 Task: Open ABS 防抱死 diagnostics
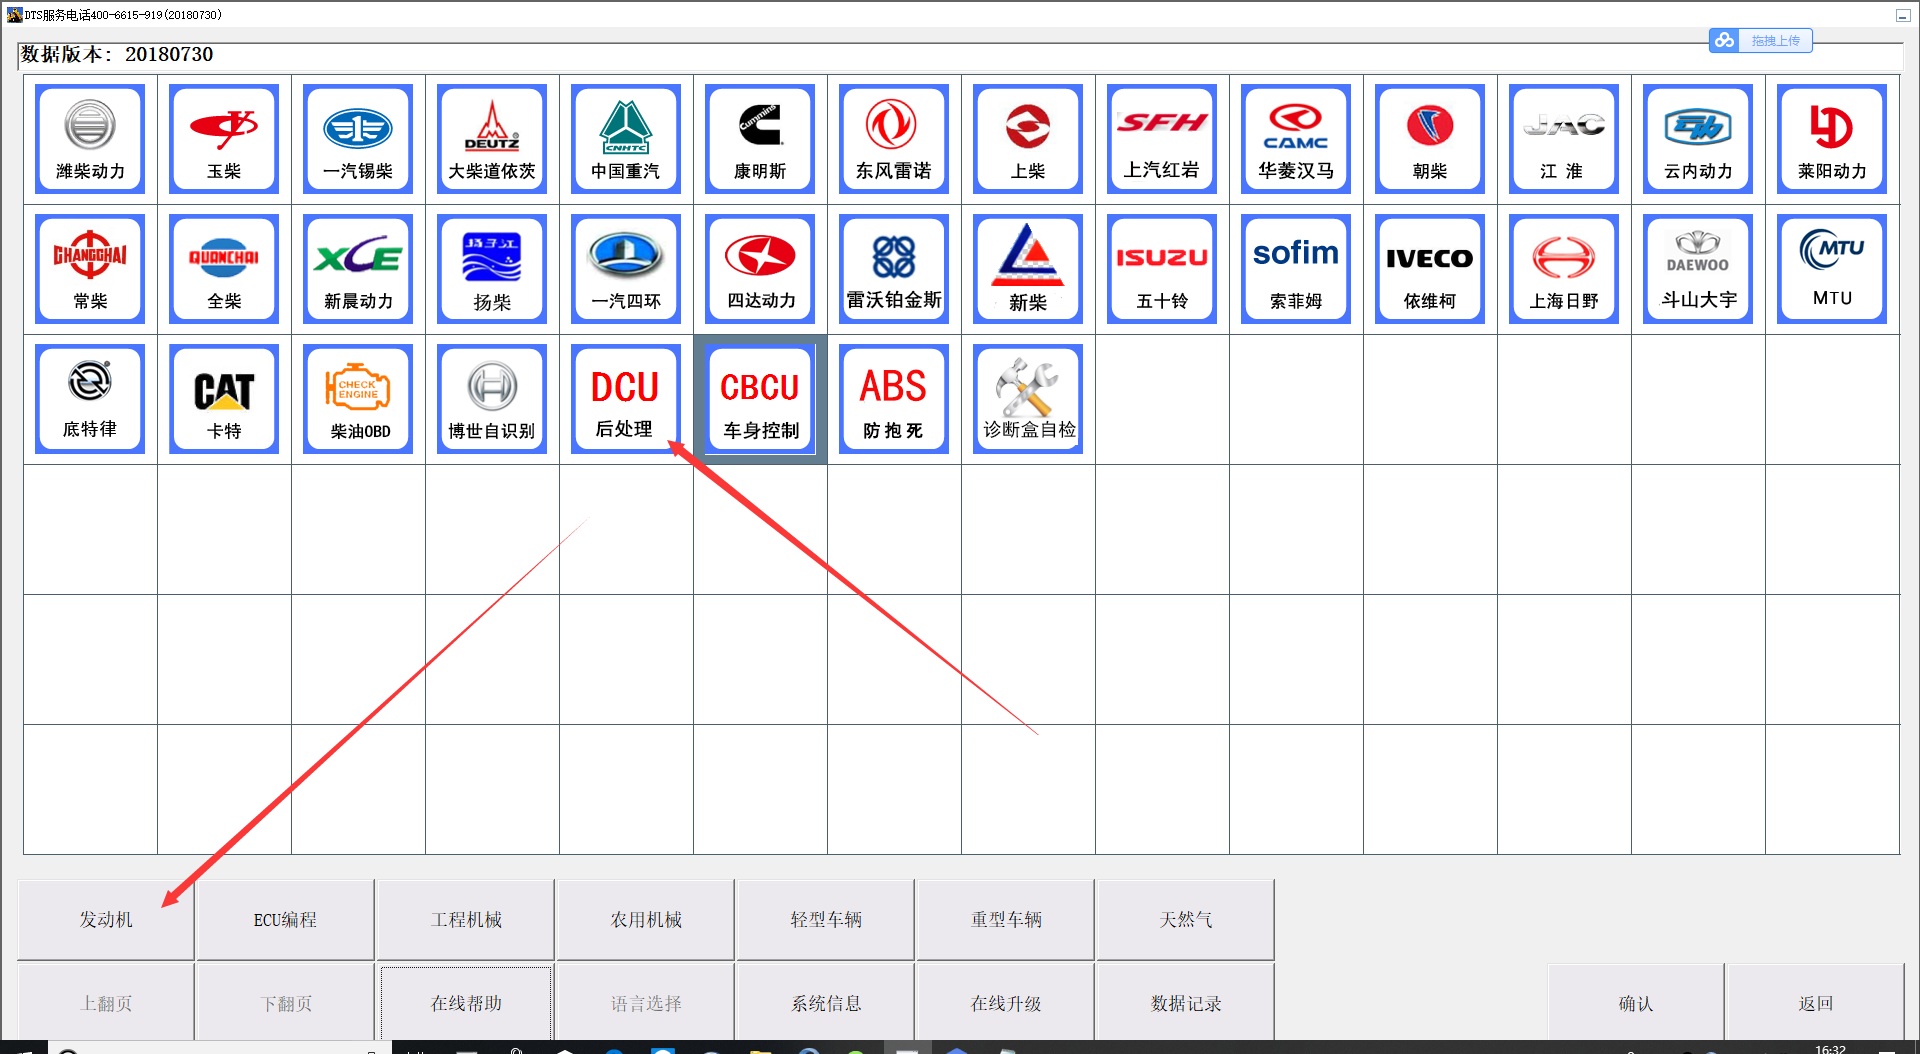(894, 399)
